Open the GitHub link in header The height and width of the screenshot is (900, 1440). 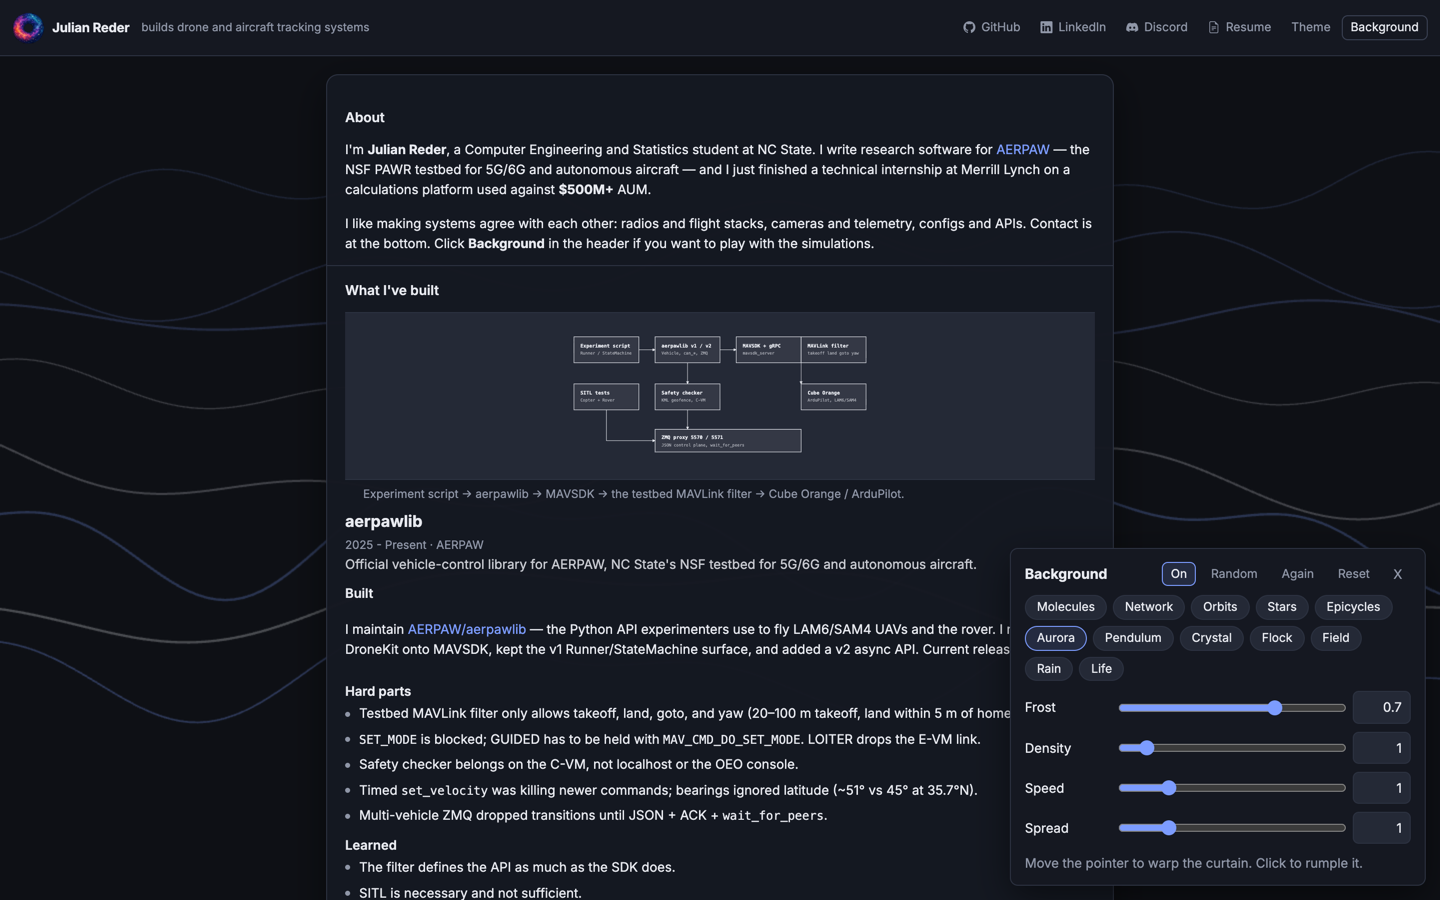click(991, 27)
